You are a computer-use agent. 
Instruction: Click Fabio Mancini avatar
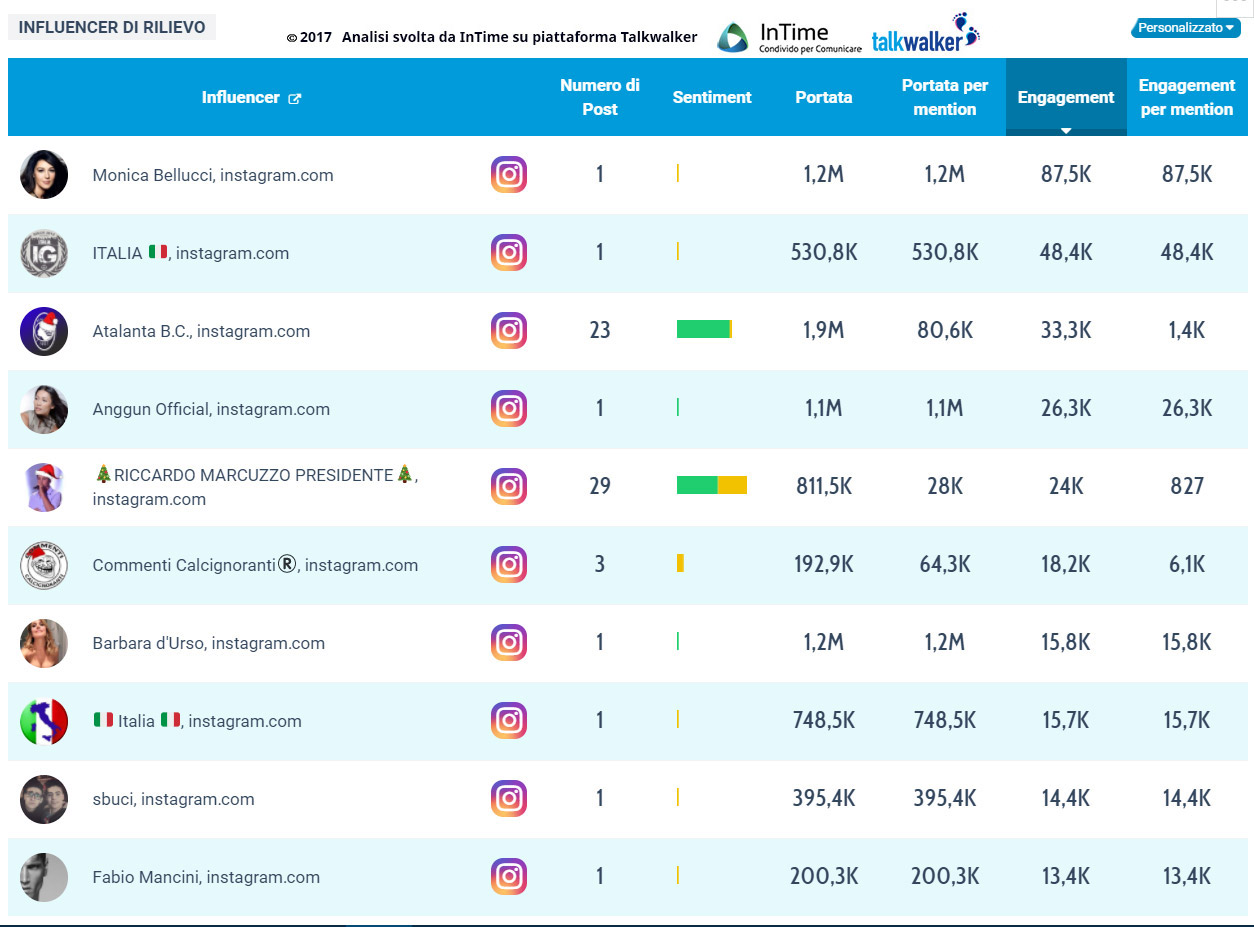click(x=44, y=877)
